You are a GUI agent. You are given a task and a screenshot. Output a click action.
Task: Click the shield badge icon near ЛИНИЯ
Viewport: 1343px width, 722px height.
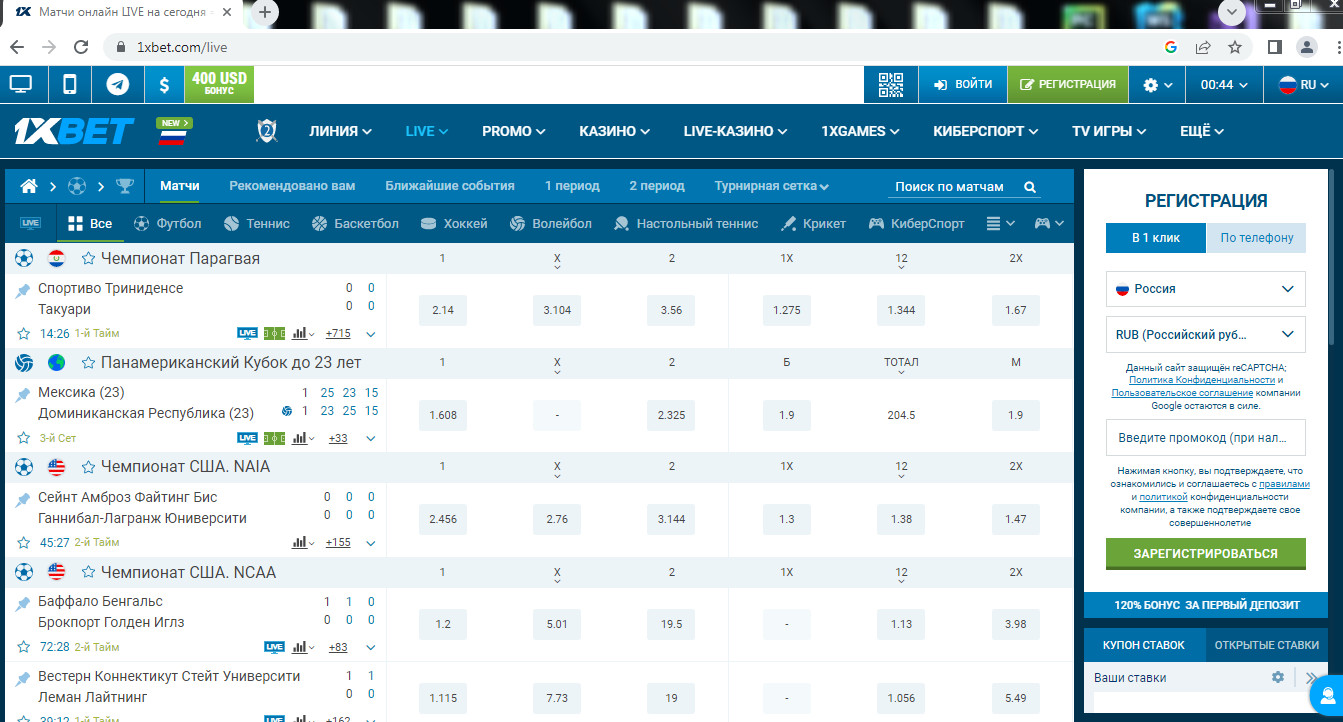click(x=266, y=130)
